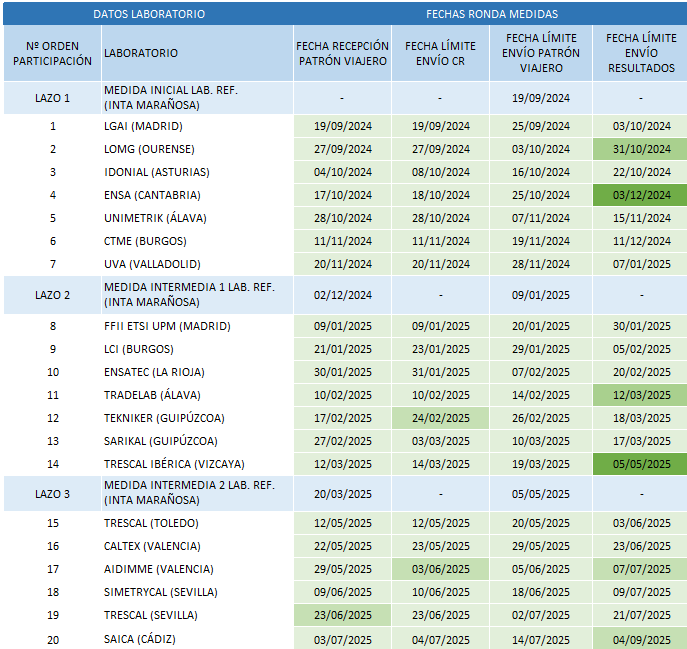Select the TRESCAL IBÉRICA (VIZCAYA) cell
The image size is (687, 649).
[174, 464]
